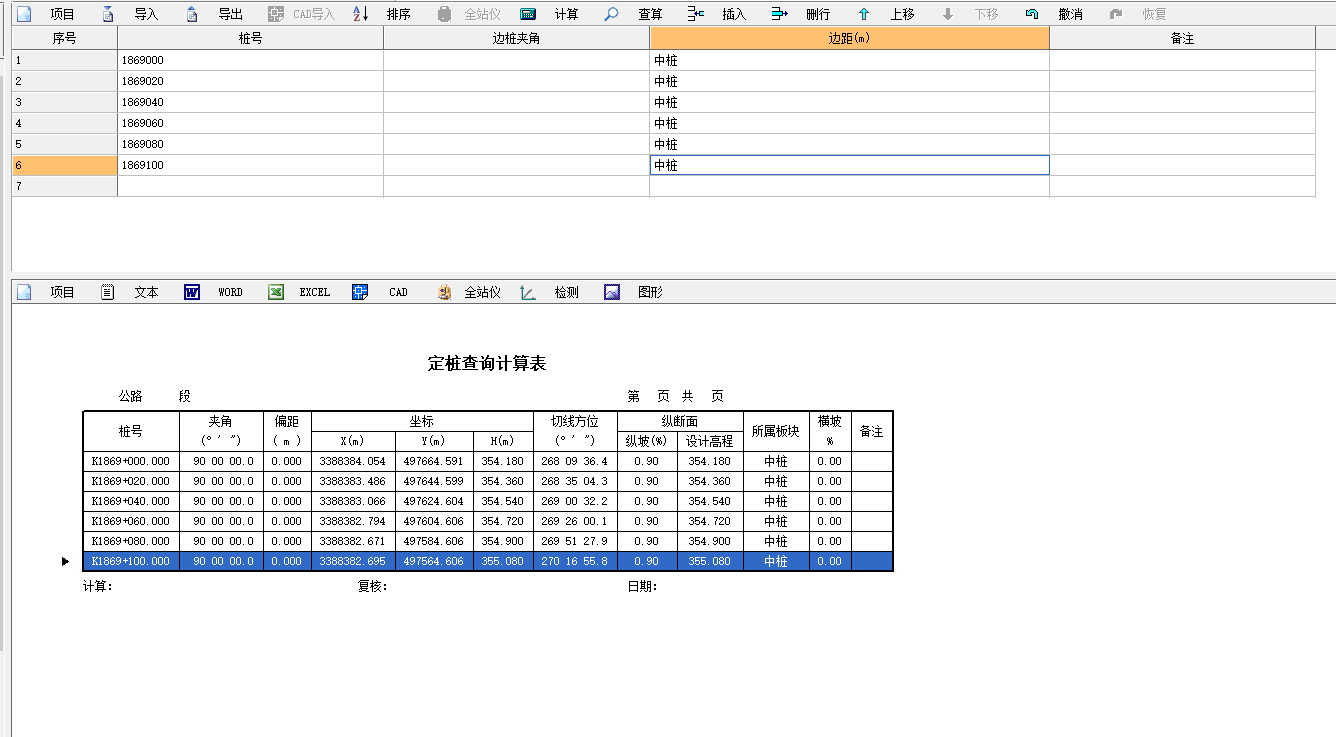This screenshot has width=1336, height=737.
Task: Select row number 6 header
Action: click(x=65, y=165)
